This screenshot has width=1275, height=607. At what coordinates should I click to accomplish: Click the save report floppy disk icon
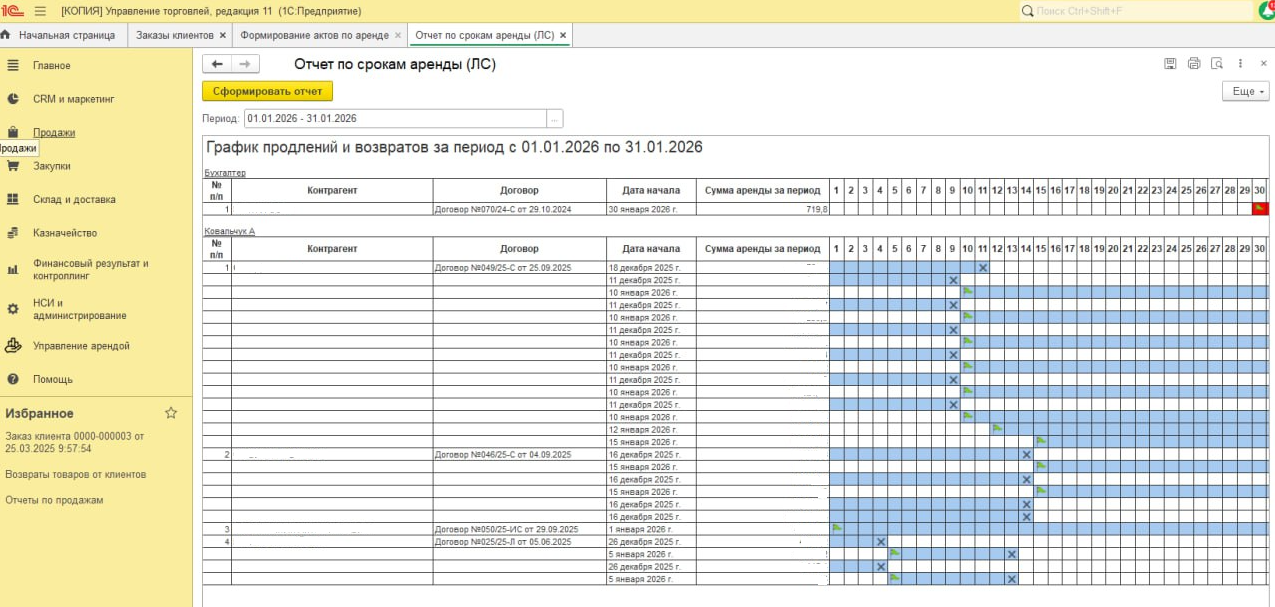(1170, 64)
